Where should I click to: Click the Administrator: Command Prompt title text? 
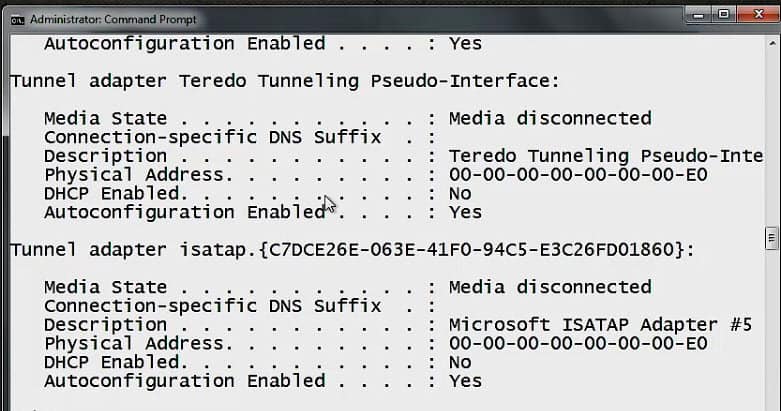click(113, 19)
